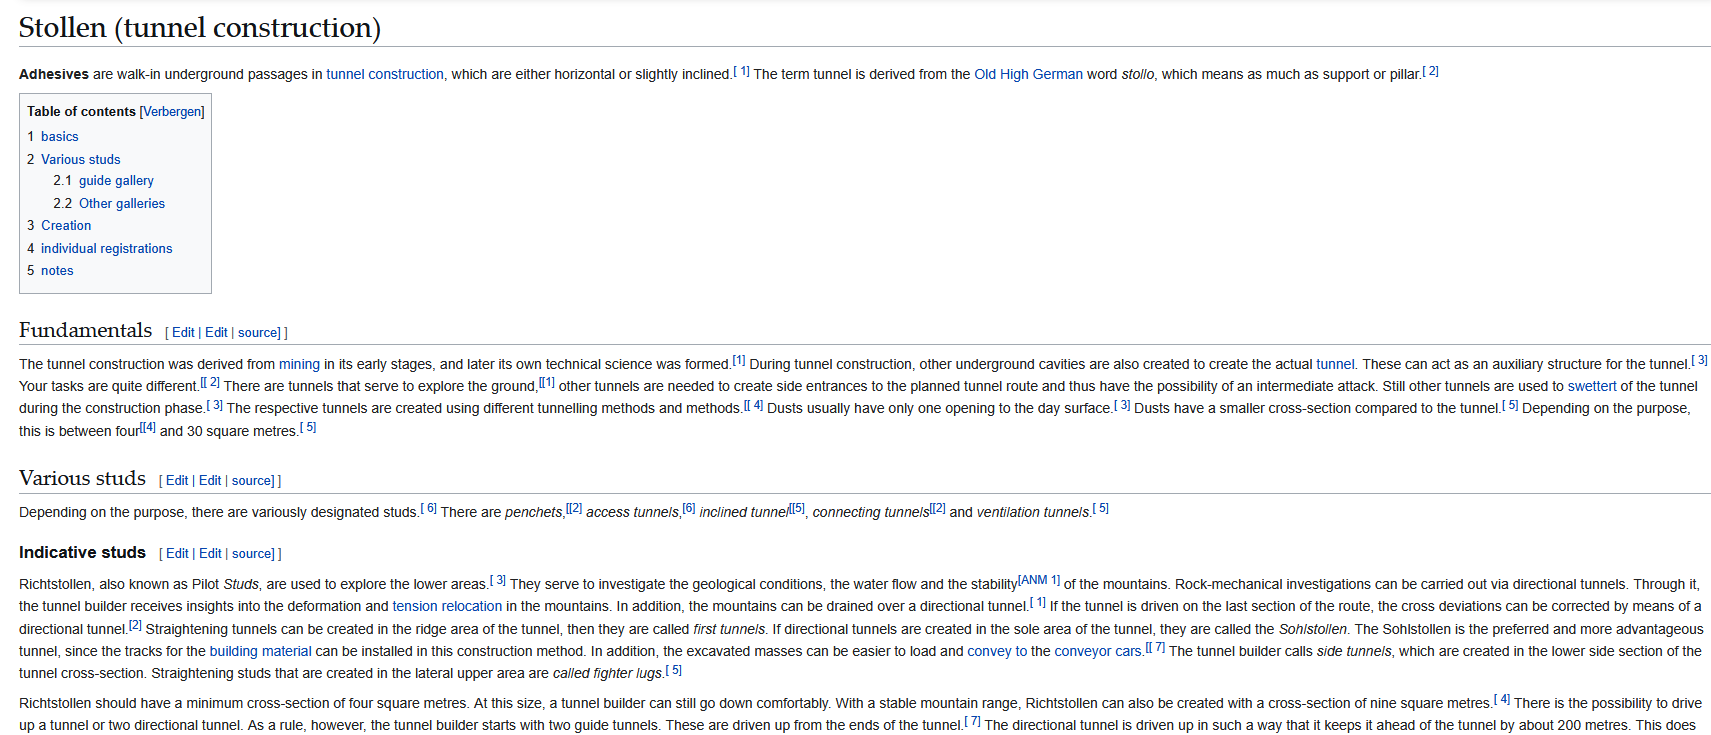Click the 'Various studs' section heading text

82,479
